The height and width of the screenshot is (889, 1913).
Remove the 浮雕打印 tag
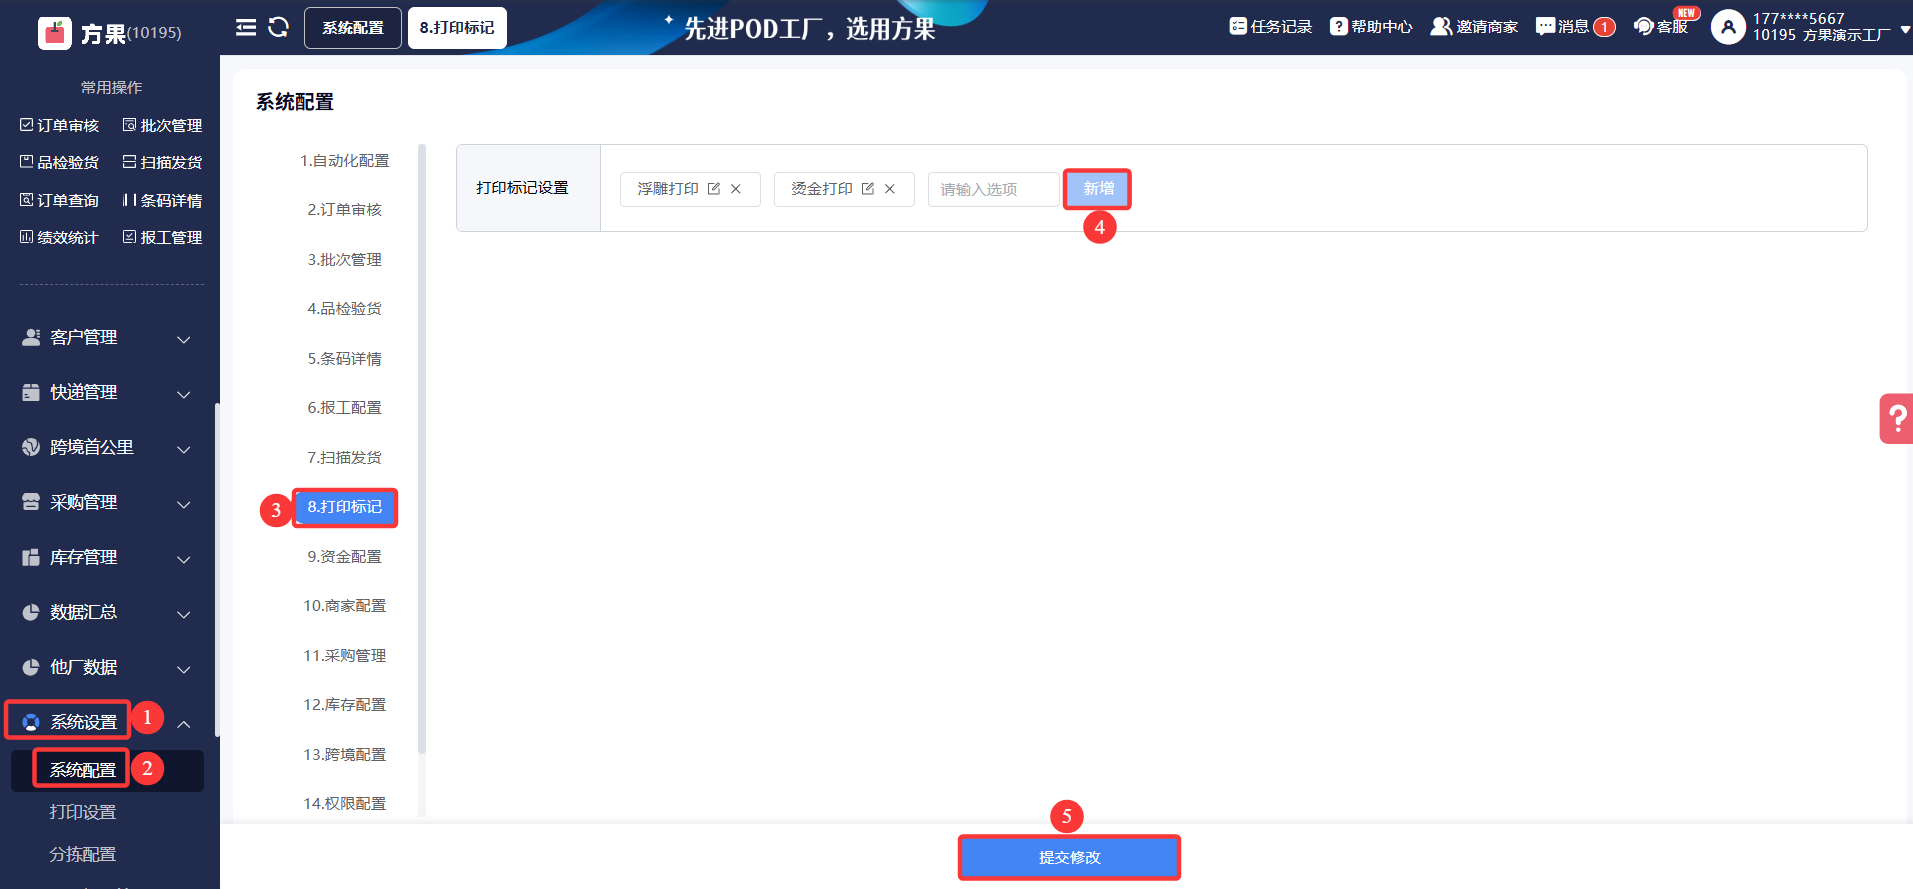coord(736,189)
